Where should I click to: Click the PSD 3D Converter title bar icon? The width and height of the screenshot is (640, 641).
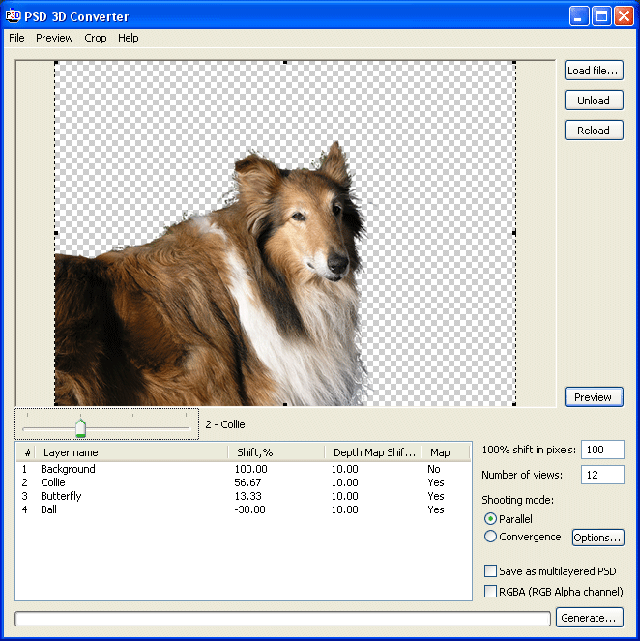[15, 16]
